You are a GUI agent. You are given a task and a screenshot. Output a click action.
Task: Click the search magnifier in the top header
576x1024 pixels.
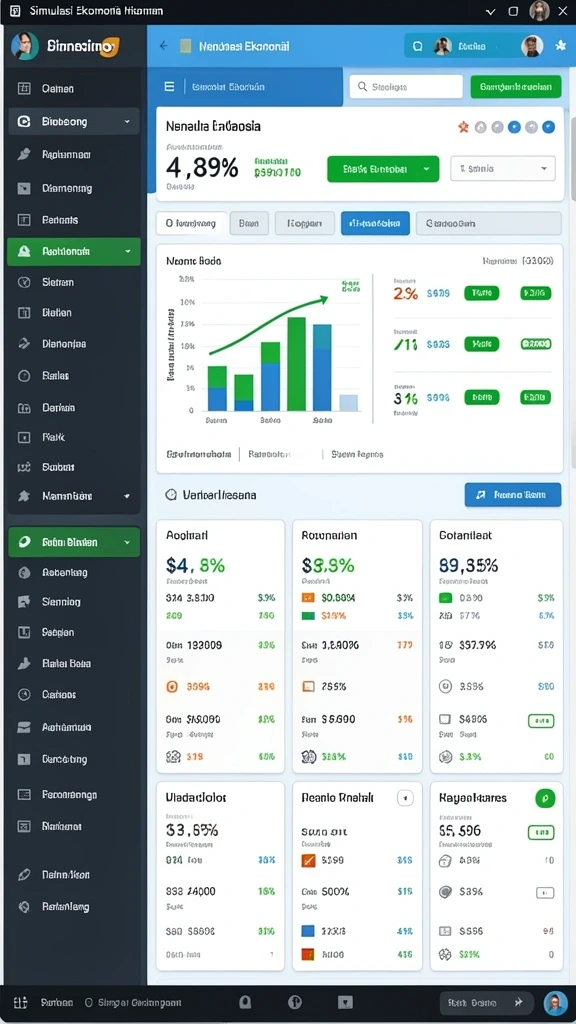(x=418, y=46)
